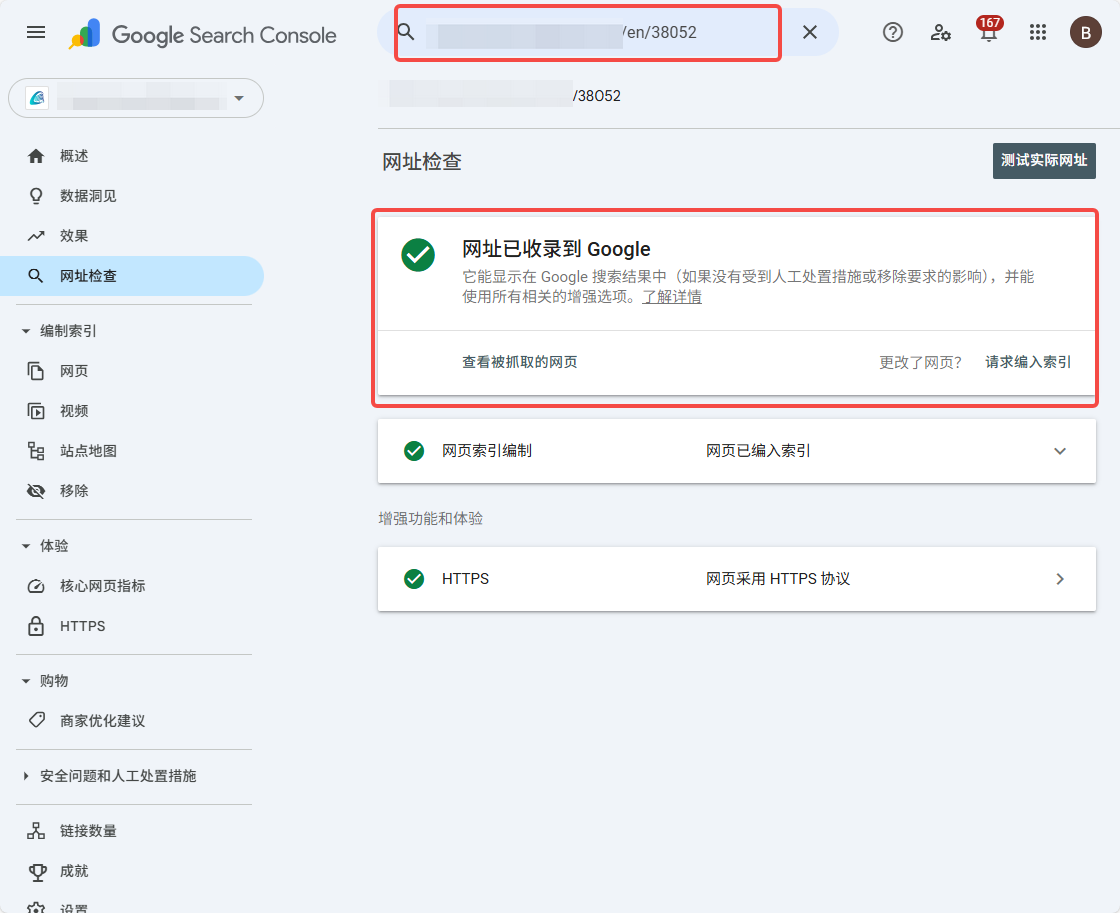Screen dimensions: 1120x913
Task: Click the 请求编入索引 link
Action: tap(1028, 363)
